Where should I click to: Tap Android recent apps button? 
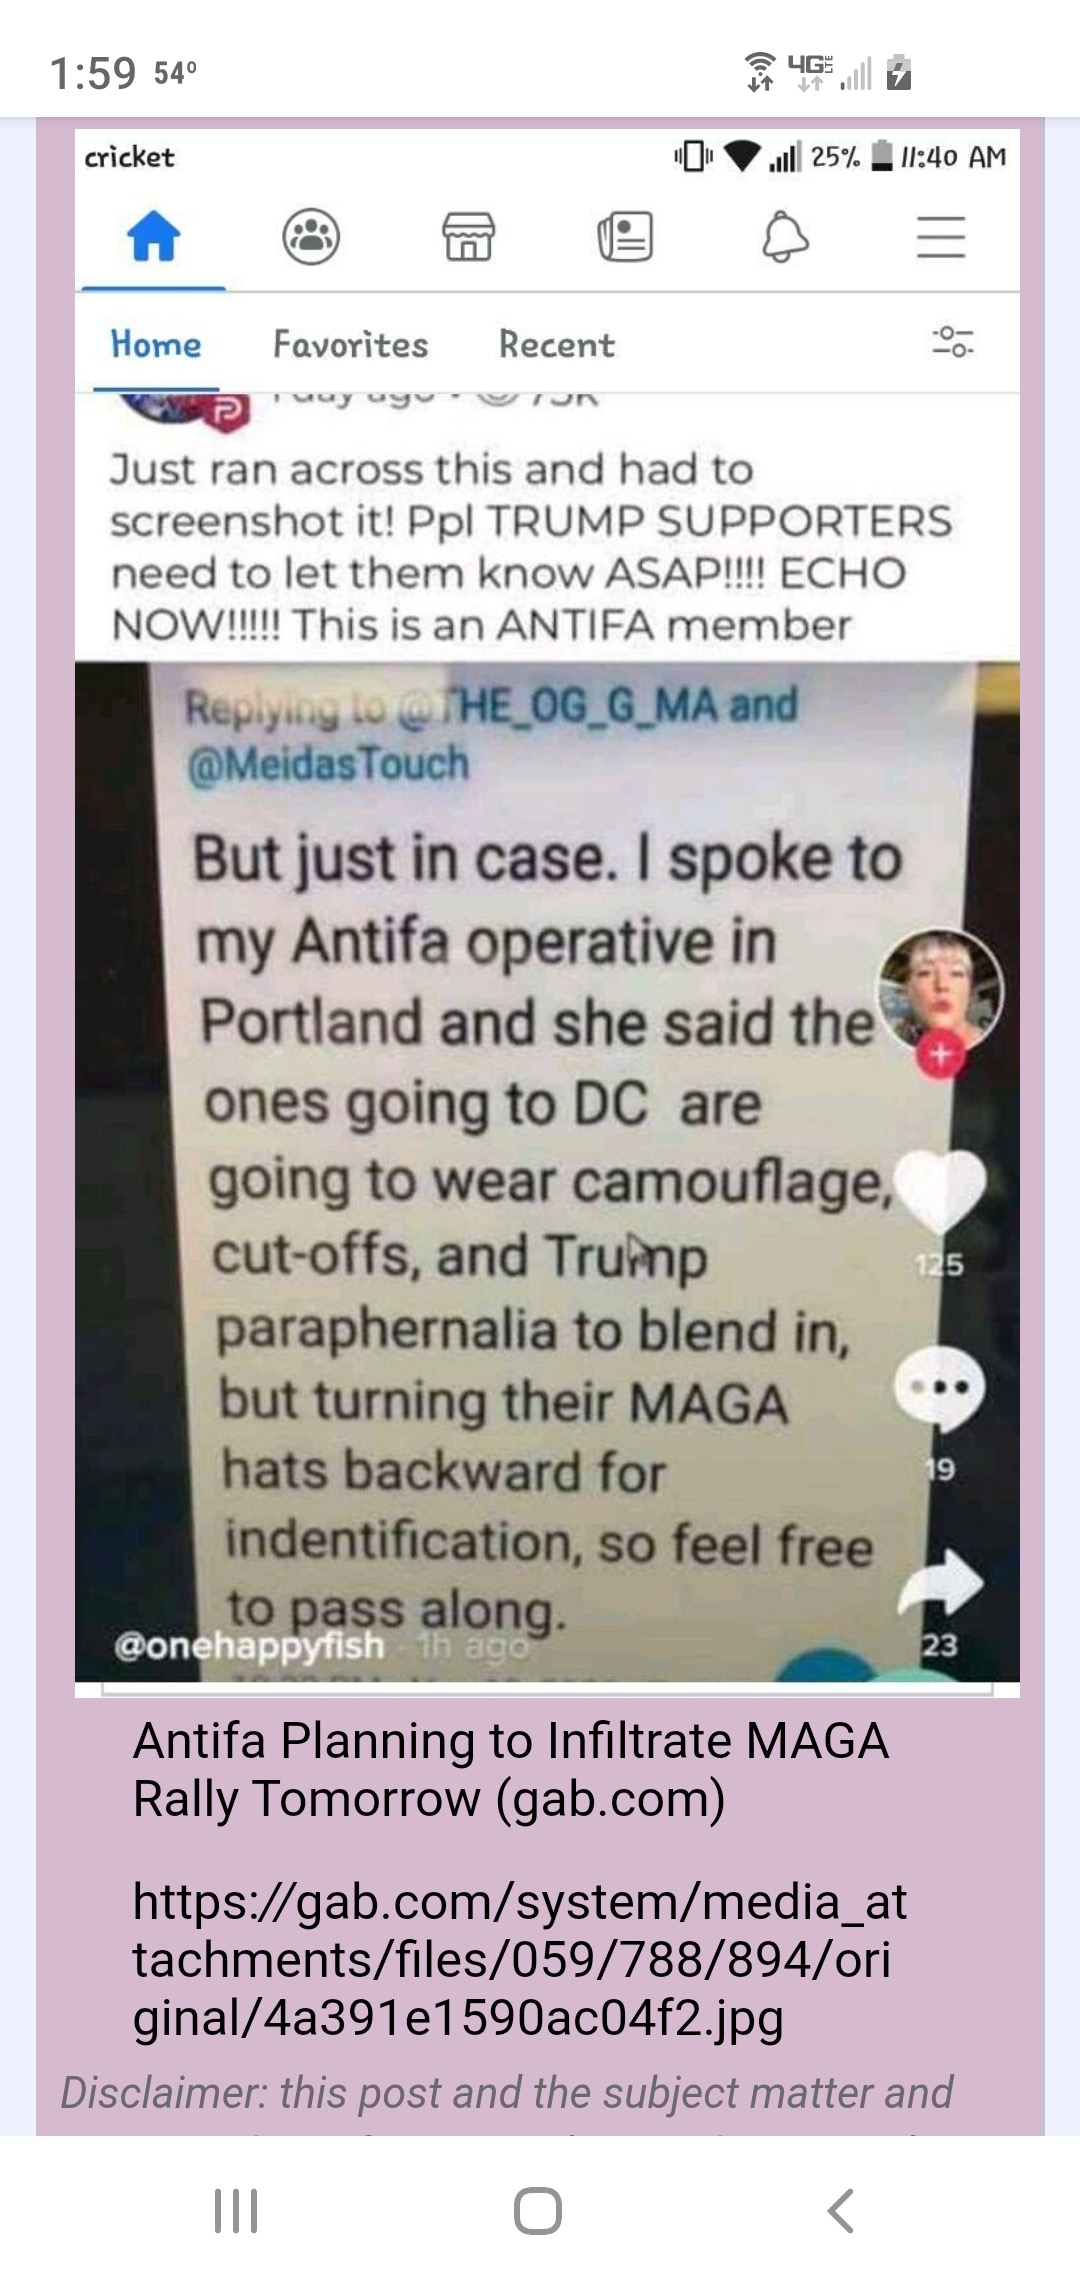(237, 2210)
